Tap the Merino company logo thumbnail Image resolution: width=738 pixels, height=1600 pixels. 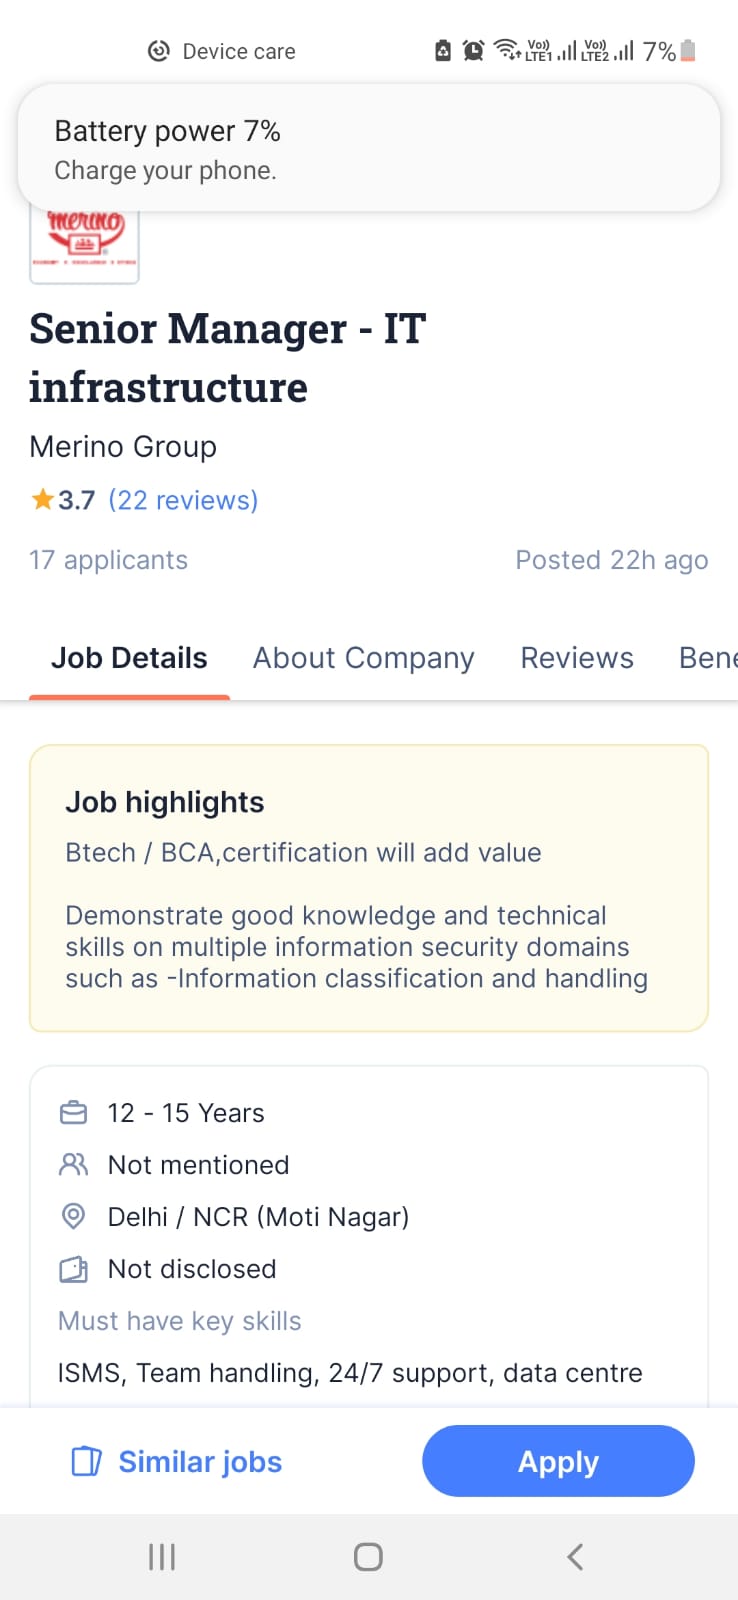[84, 245]
